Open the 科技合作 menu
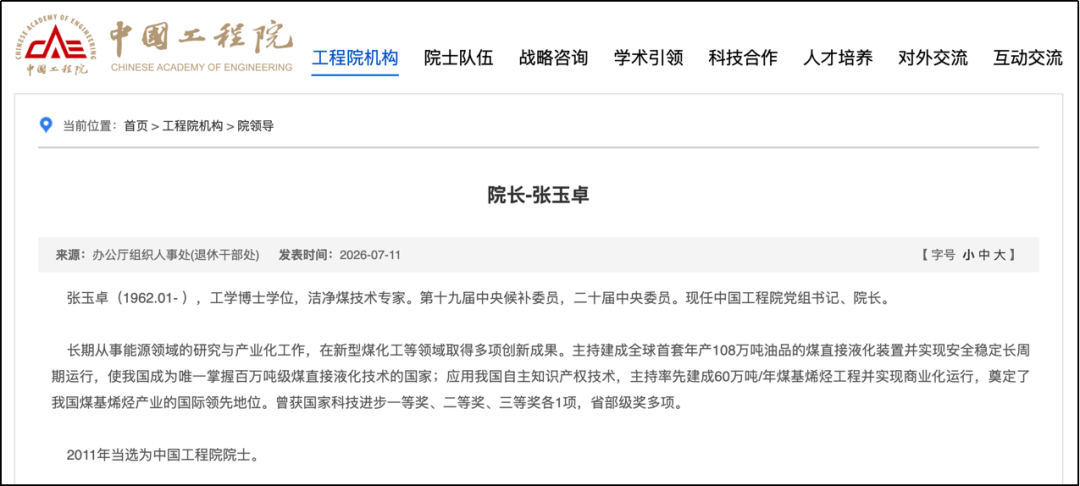This screenshot has width=1080, height=486. tap(743, 58)
